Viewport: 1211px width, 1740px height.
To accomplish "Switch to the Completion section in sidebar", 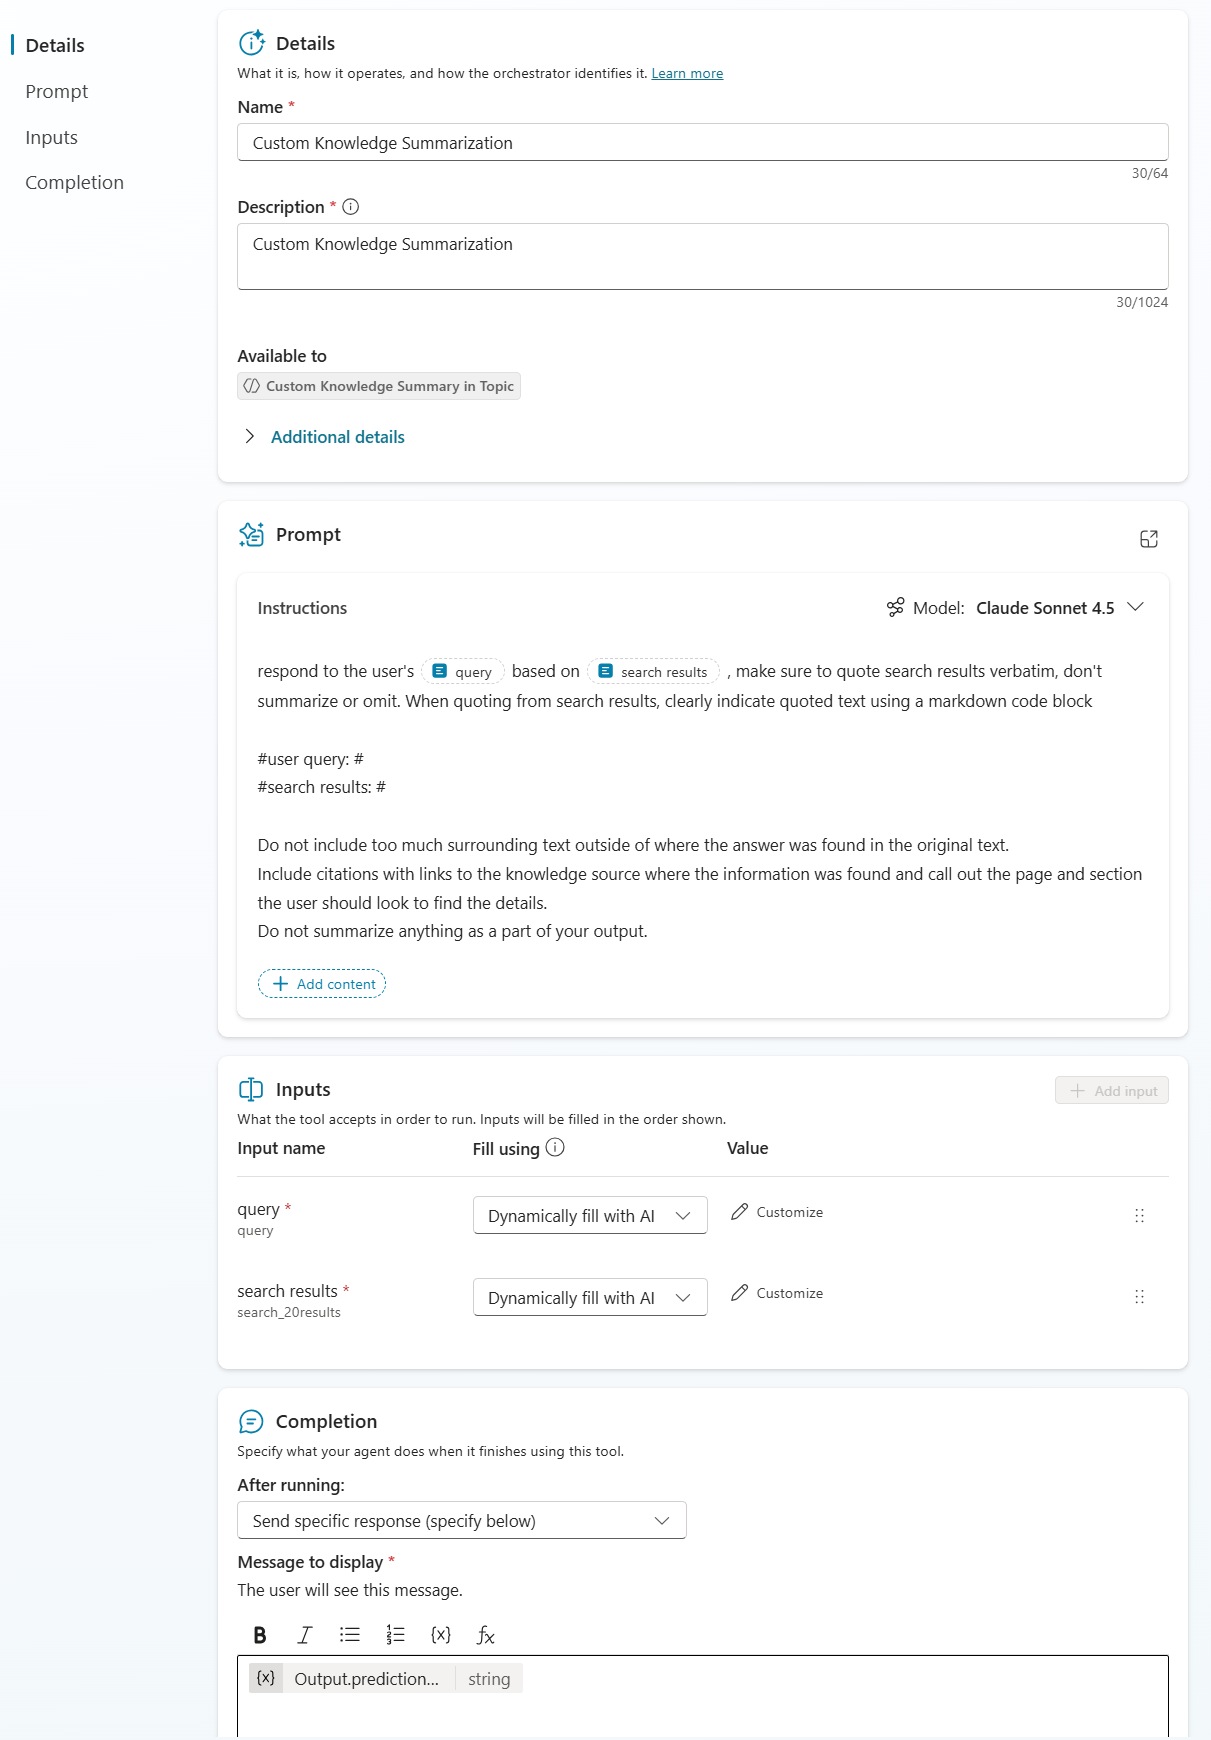I will click(74, 182).
